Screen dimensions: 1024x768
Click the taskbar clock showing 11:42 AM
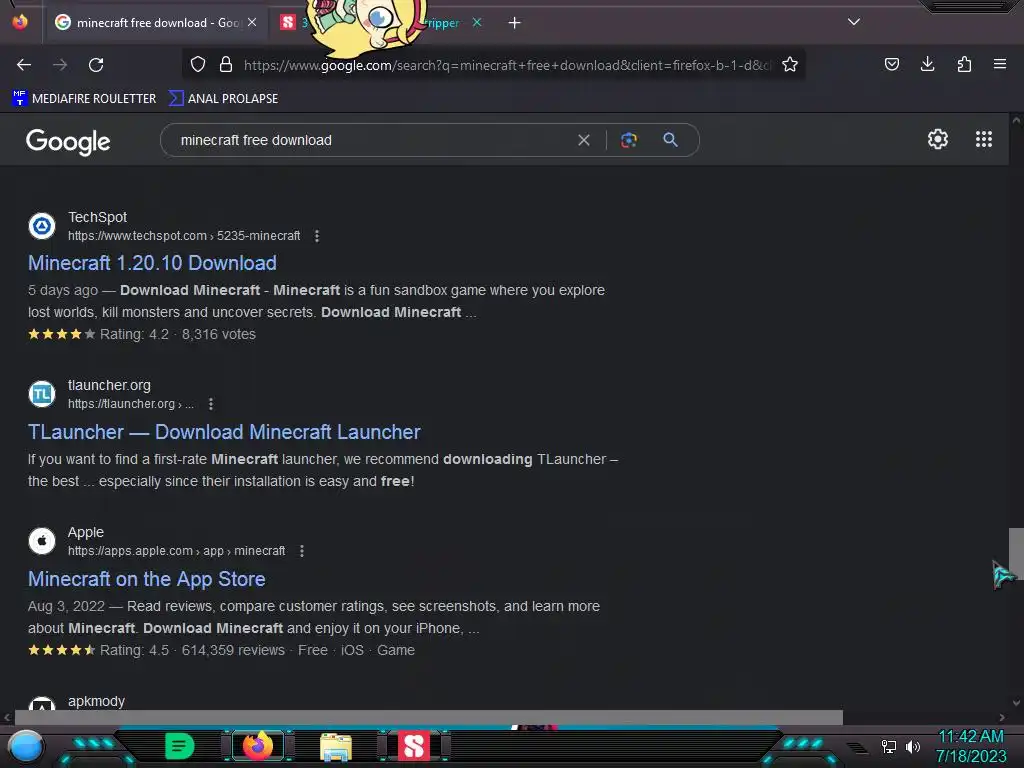click(971, 737)
